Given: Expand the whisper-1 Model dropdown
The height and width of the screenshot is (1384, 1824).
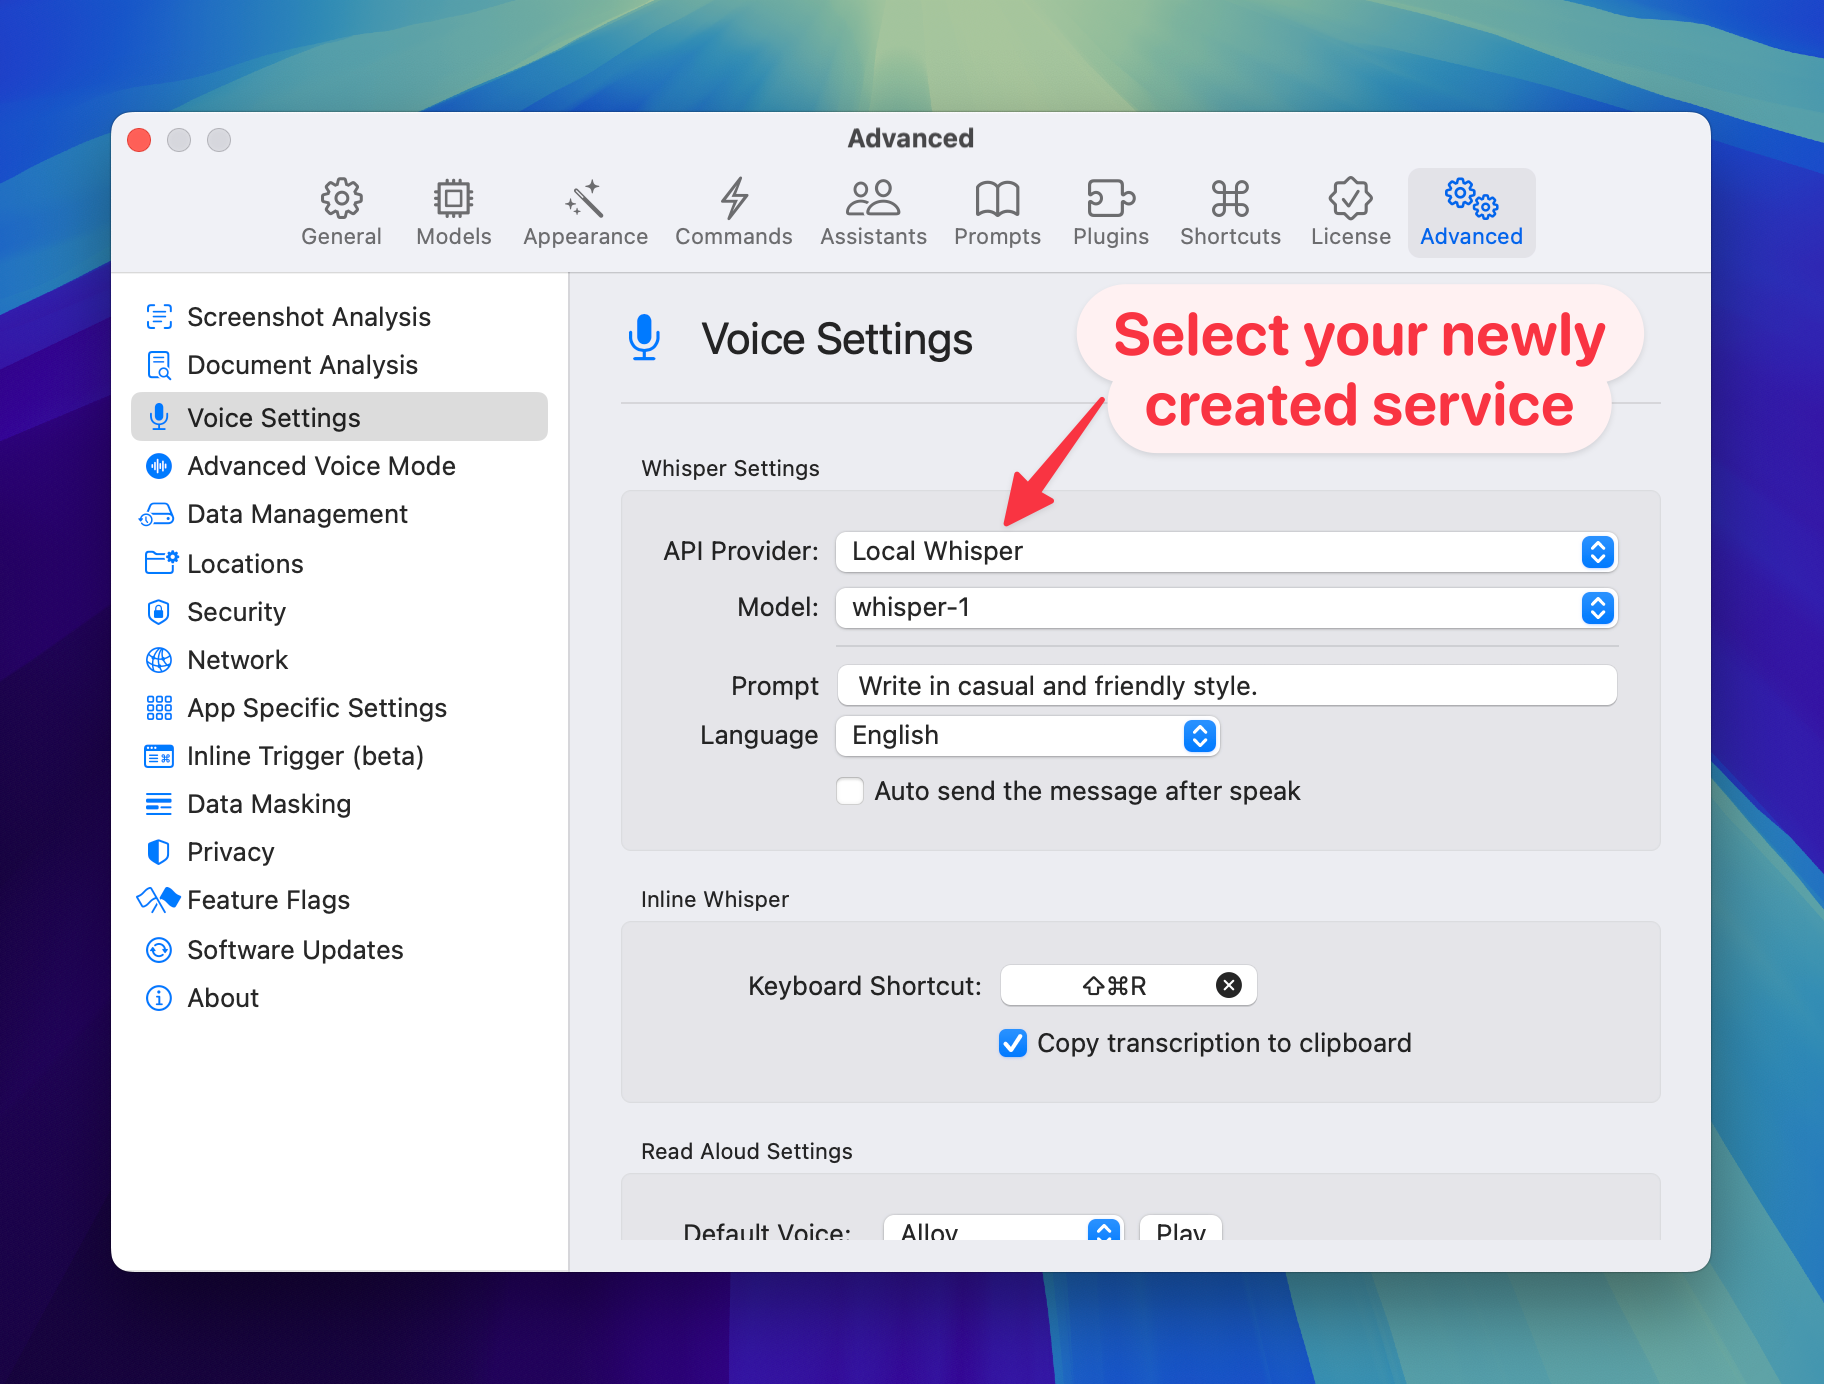Looking at the screenshot, I should pyautogui.click(x=1226, y=608).
